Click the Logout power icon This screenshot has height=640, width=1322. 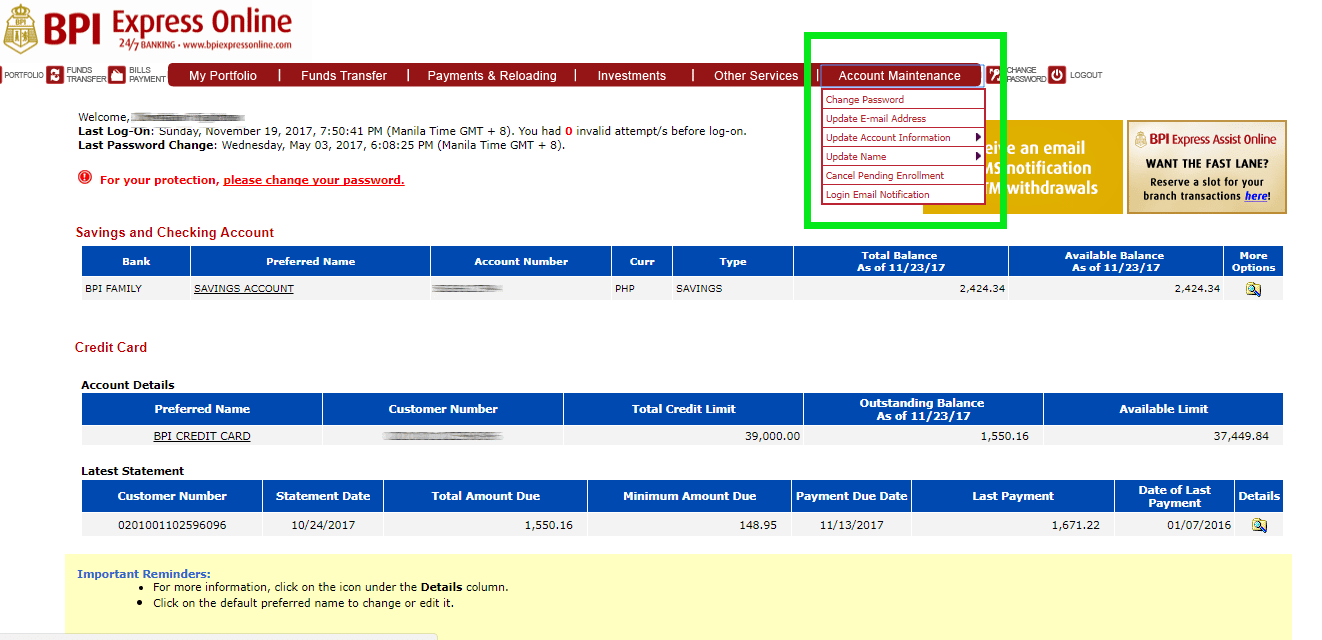point(1057,75)
